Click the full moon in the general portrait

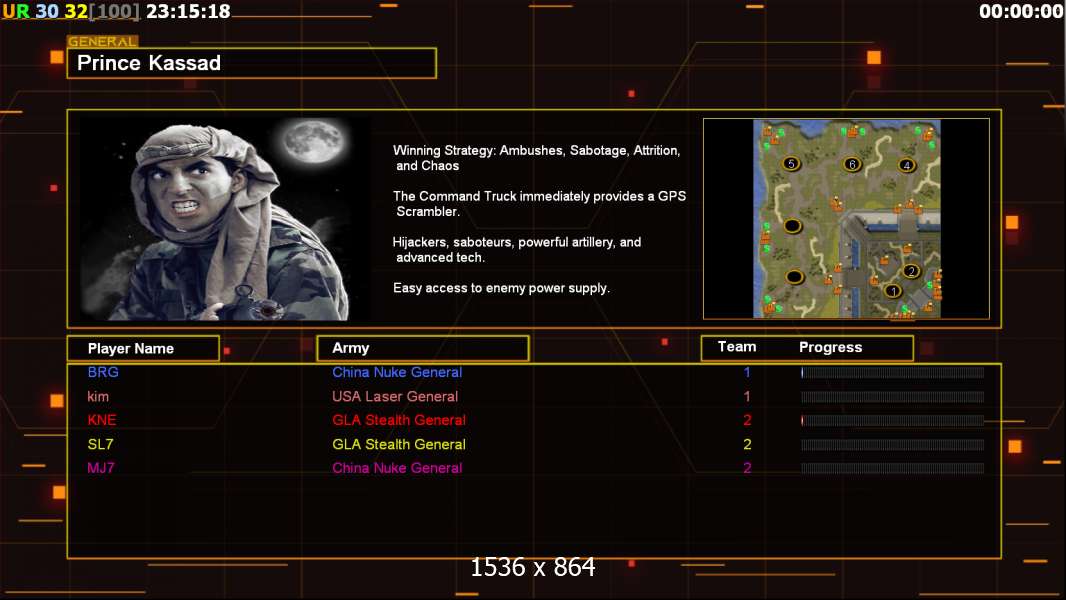(313, 142)
